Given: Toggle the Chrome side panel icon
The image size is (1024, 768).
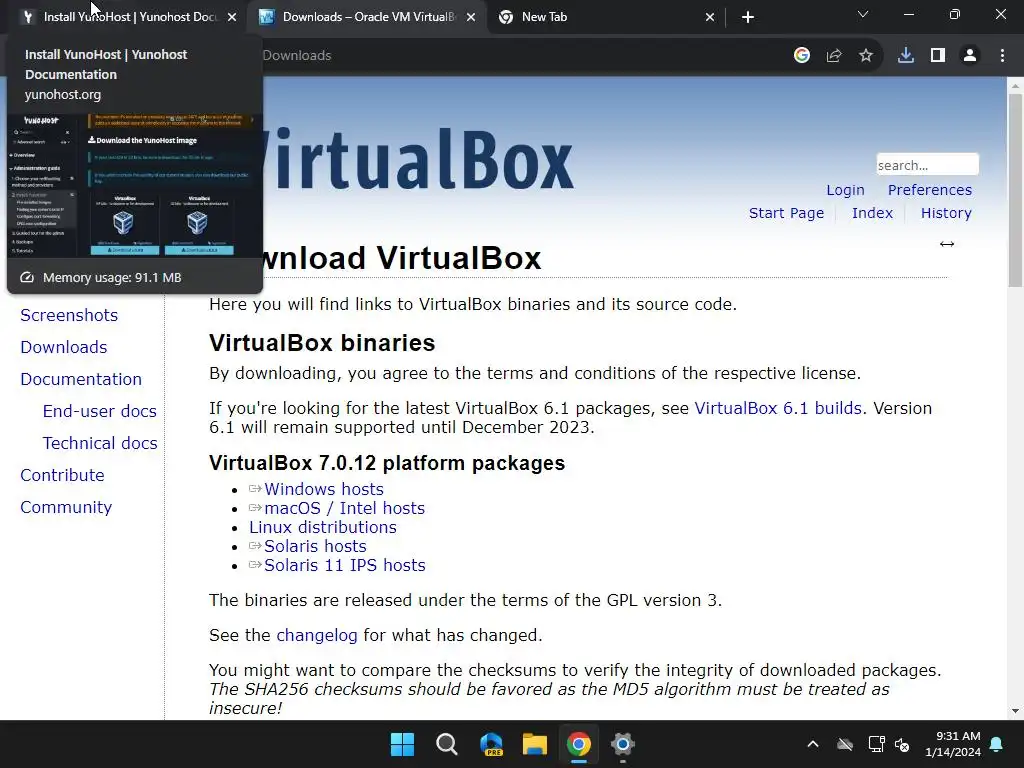Looking at the screenshot, I should 938,56.
